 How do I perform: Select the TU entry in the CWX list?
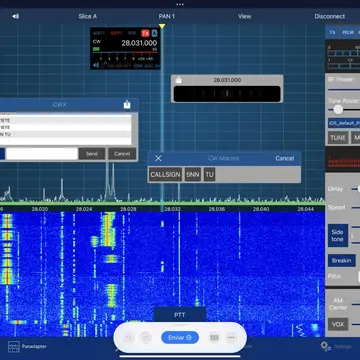coord(65,134)
